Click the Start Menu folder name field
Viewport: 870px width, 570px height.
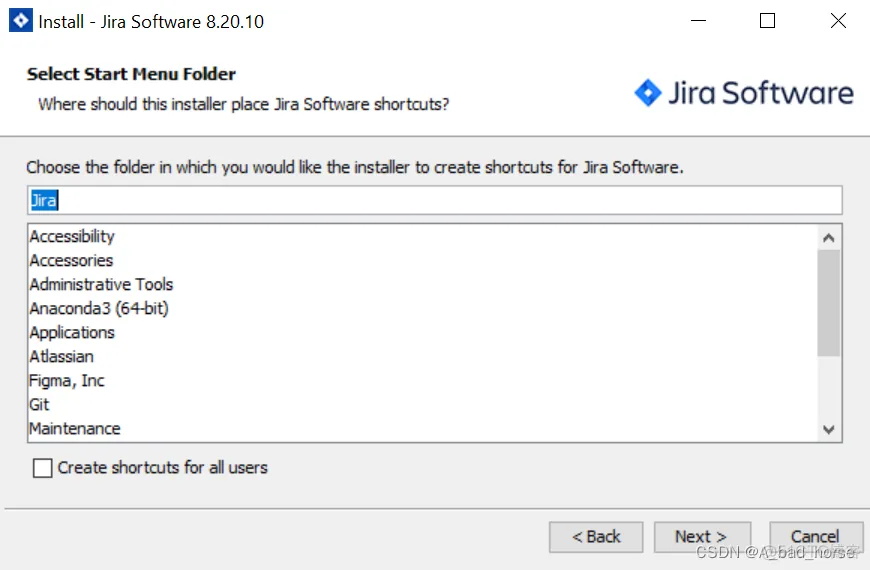pyautogui.click(x=434, y=200)
